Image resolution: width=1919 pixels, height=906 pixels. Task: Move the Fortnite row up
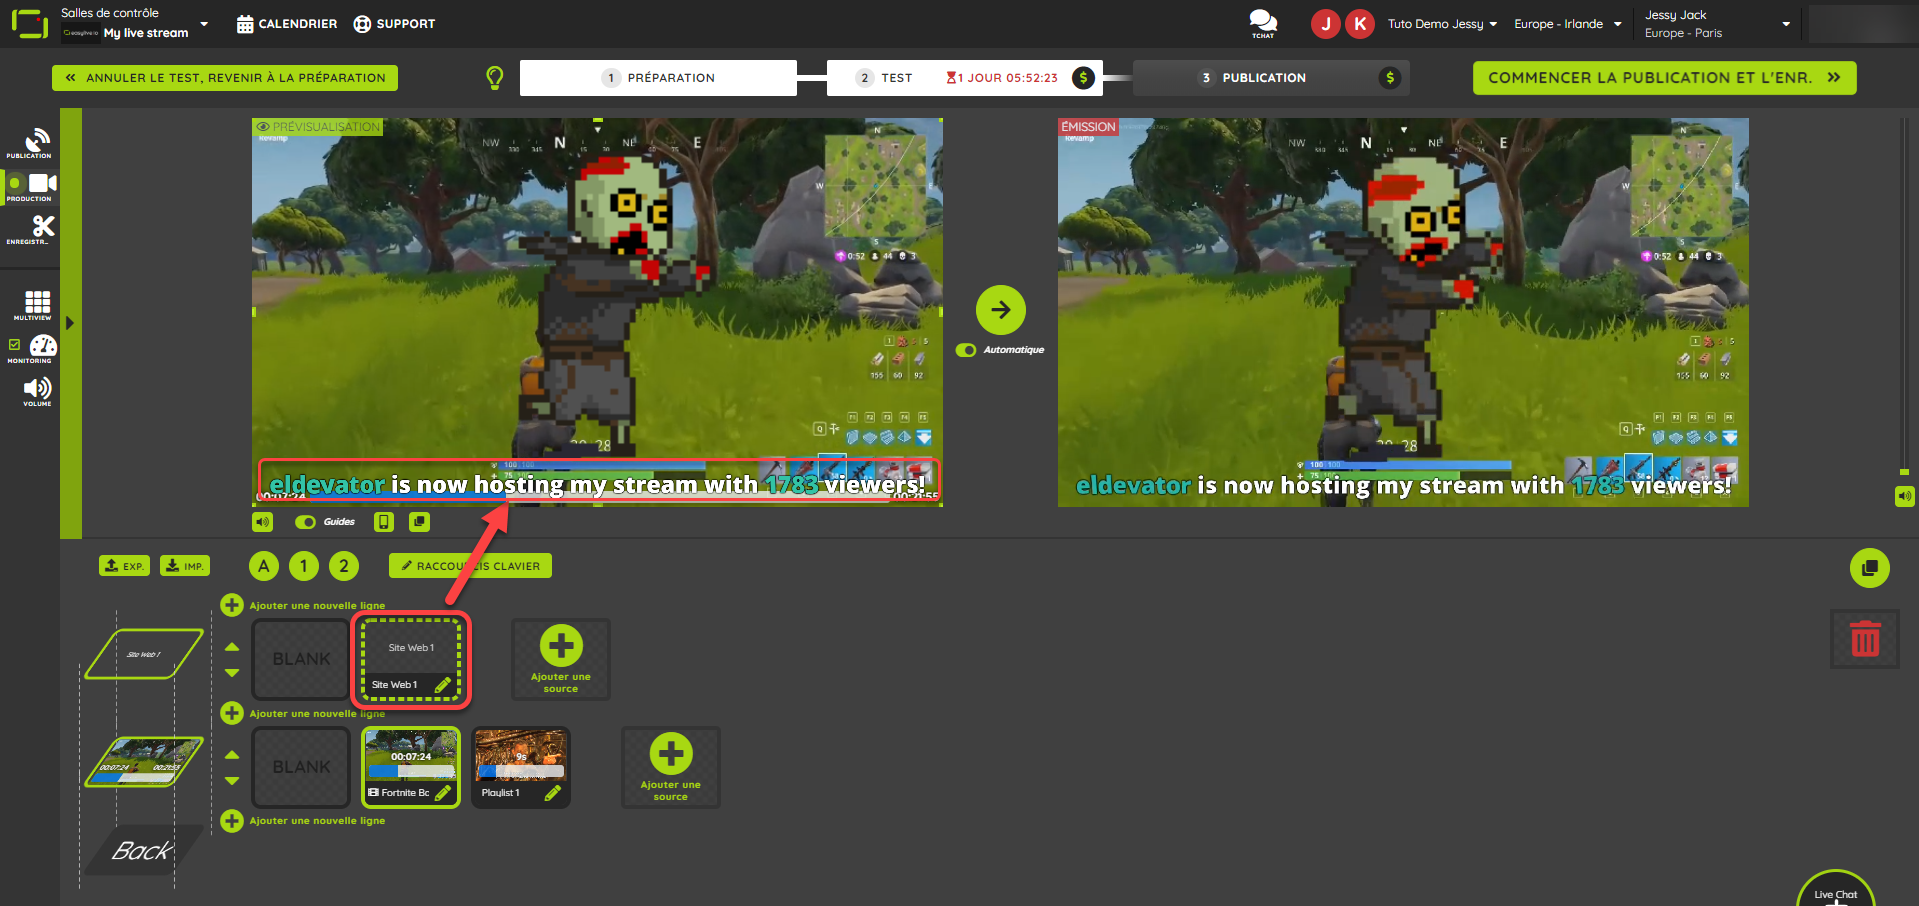click(x=232, y=755)
